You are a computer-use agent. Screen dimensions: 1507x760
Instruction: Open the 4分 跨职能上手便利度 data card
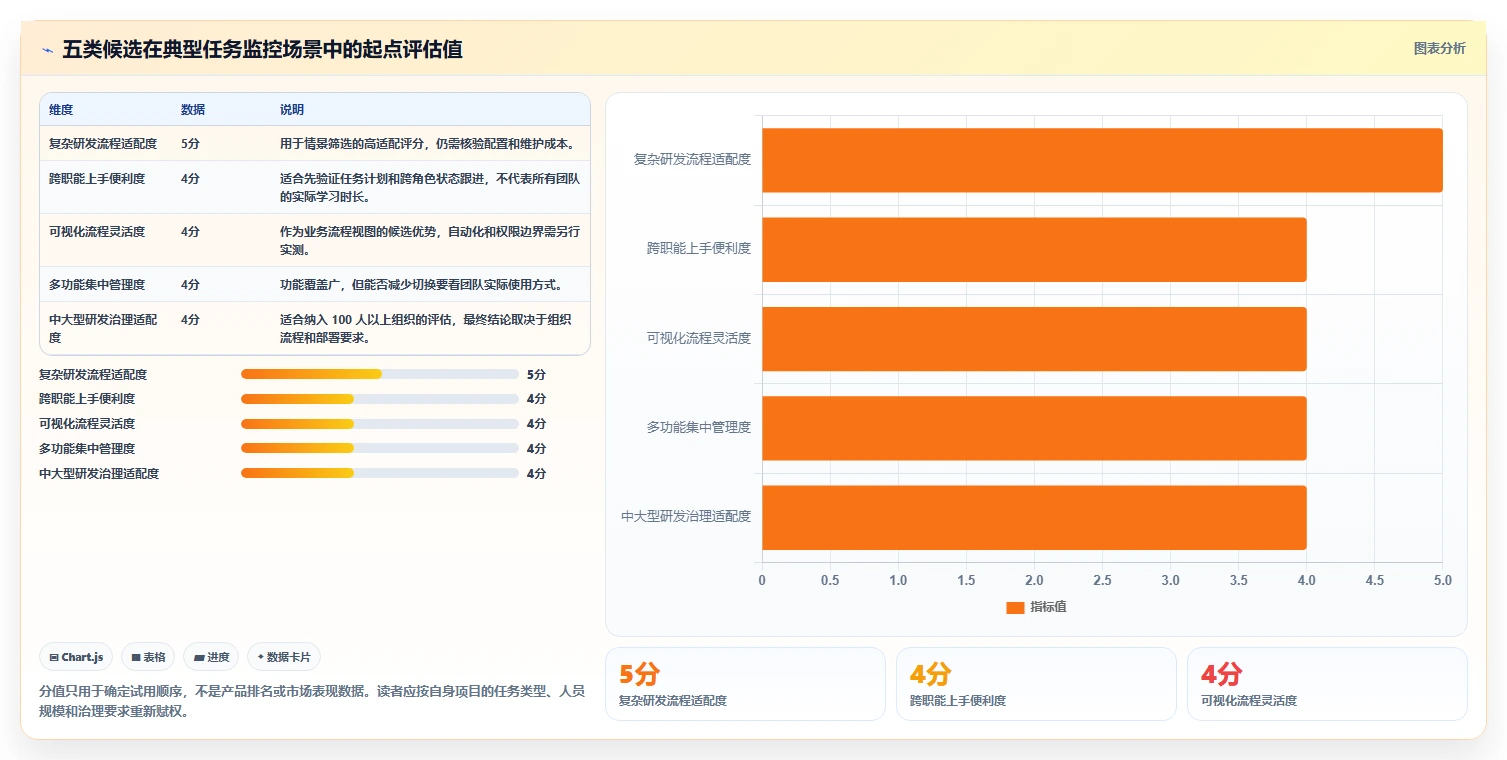[1036, 684]
